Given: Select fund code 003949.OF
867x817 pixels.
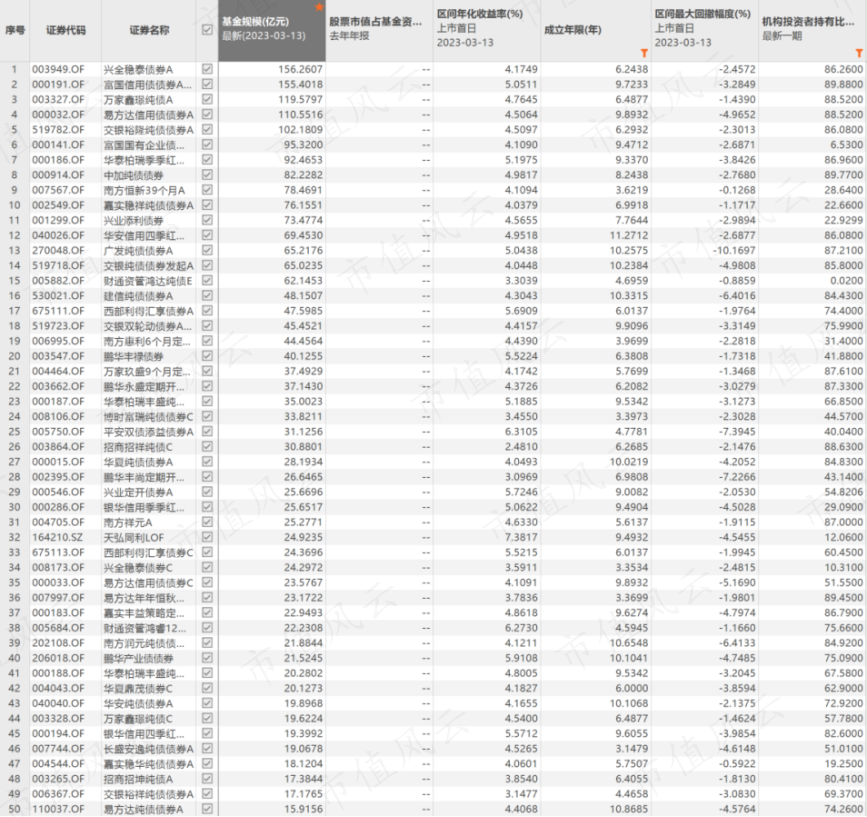Looking at the screenshot, I should coord(58,69).
